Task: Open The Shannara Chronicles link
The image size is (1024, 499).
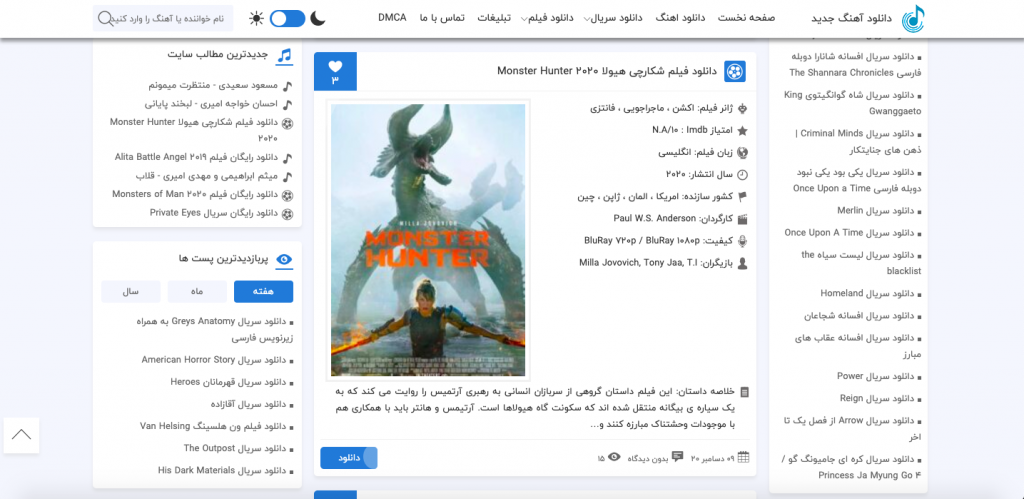Action: click(x=855, y=64)
